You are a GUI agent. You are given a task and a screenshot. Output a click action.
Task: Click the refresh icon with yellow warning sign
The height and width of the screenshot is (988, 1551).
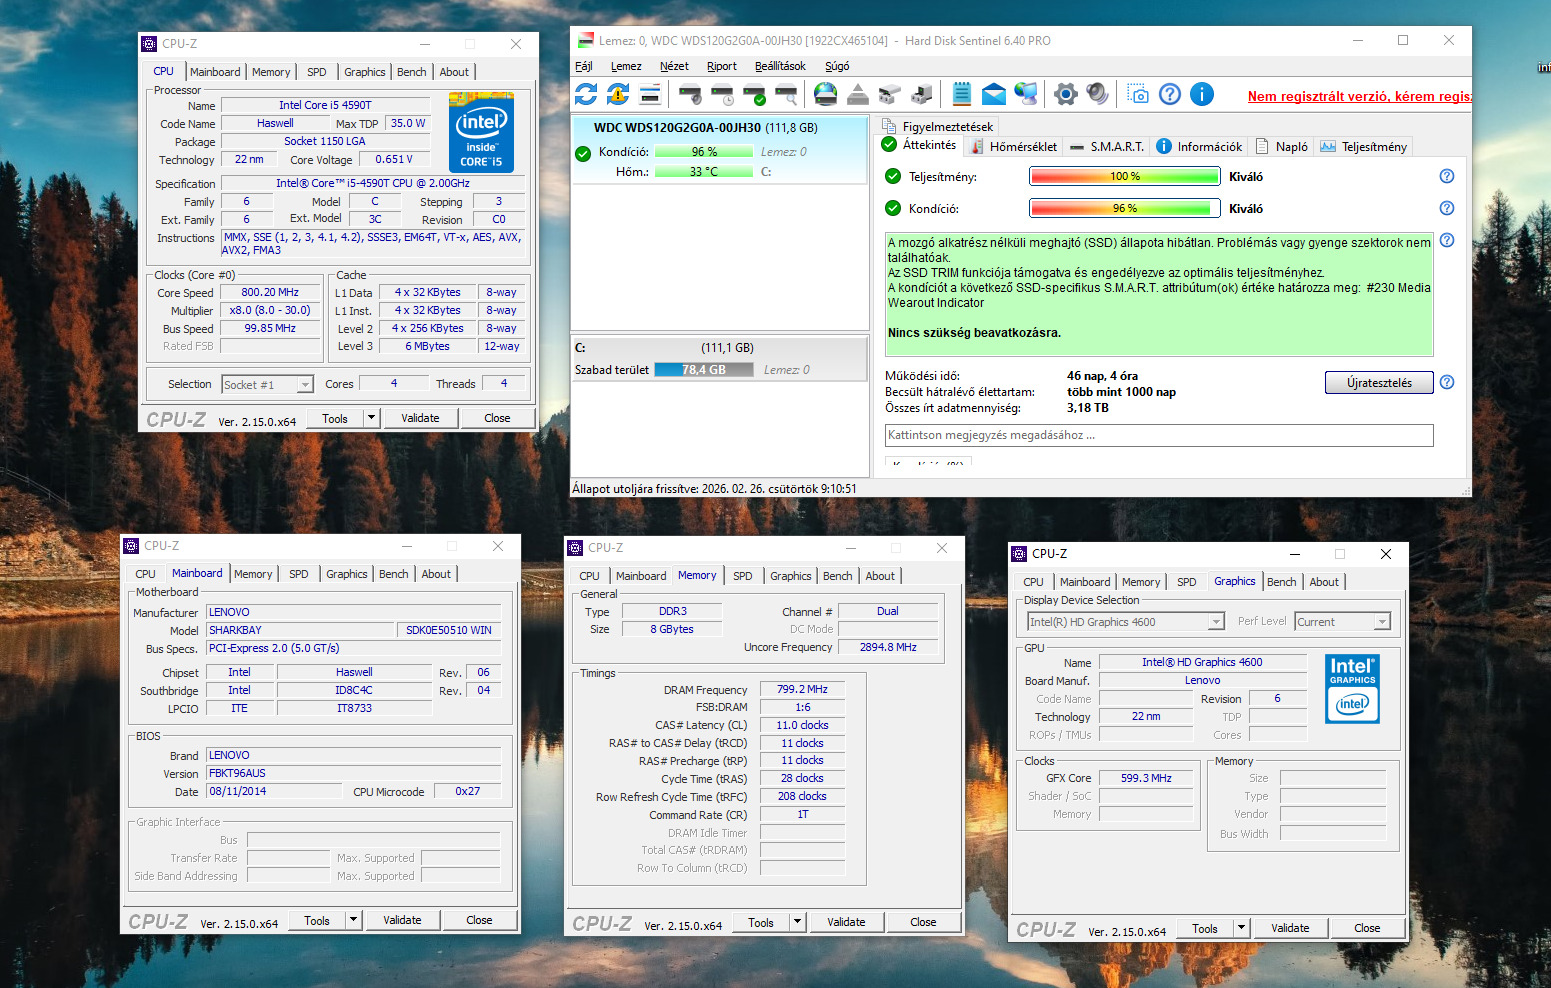pyautogui.click(x=618, y=94)
